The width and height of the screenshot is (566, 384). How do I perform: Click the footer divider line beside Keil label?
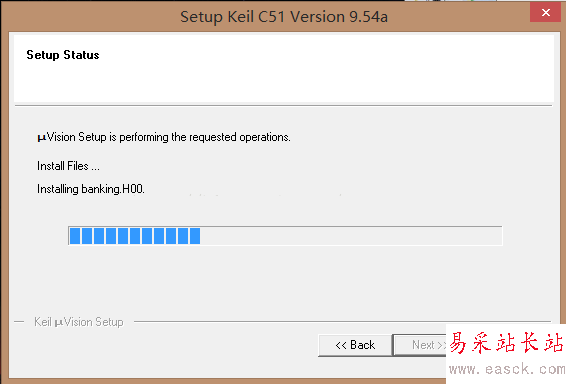click(342, 321)
